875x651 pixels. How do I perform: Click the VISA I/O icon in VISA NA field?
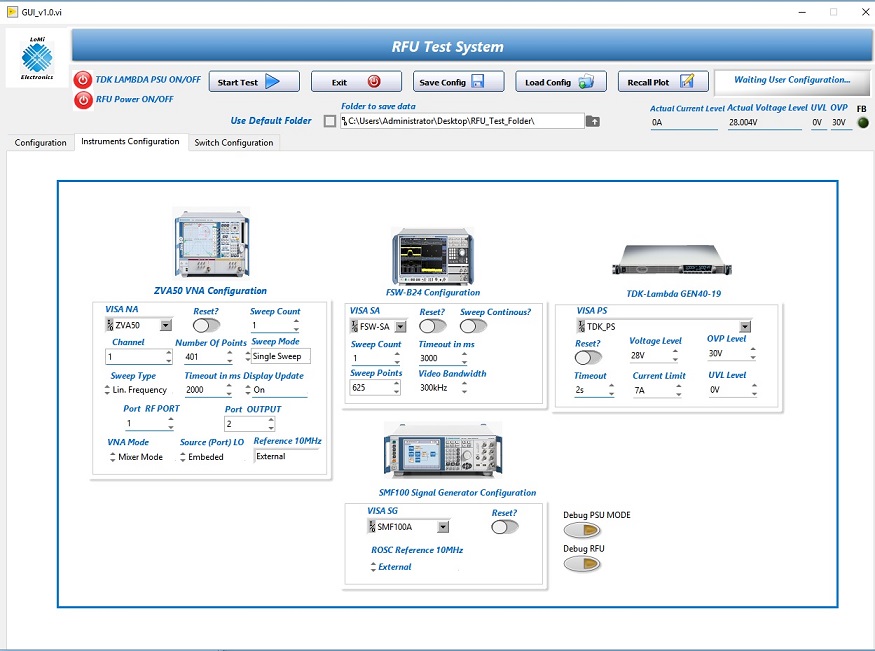click(109, 325)
